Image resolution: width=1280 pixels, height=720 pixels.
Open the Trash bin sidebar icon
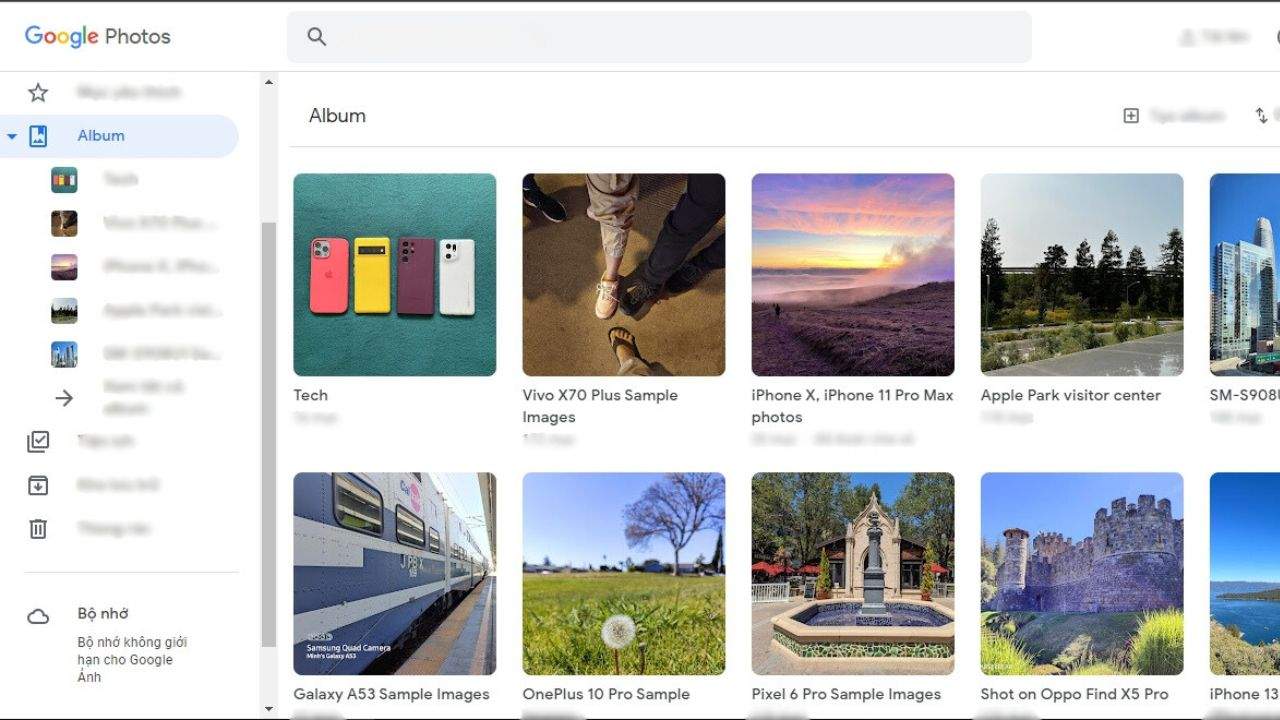(x=38, y=529)
